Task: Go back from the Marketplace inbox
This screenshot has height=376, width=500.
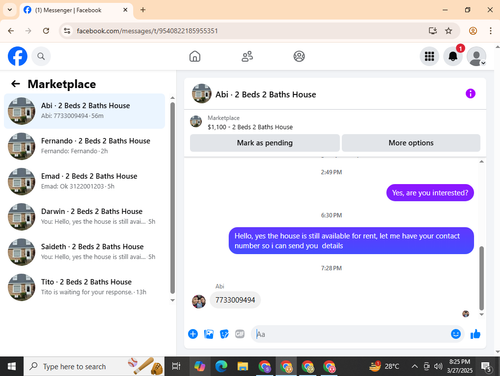Action: [16, 84]
